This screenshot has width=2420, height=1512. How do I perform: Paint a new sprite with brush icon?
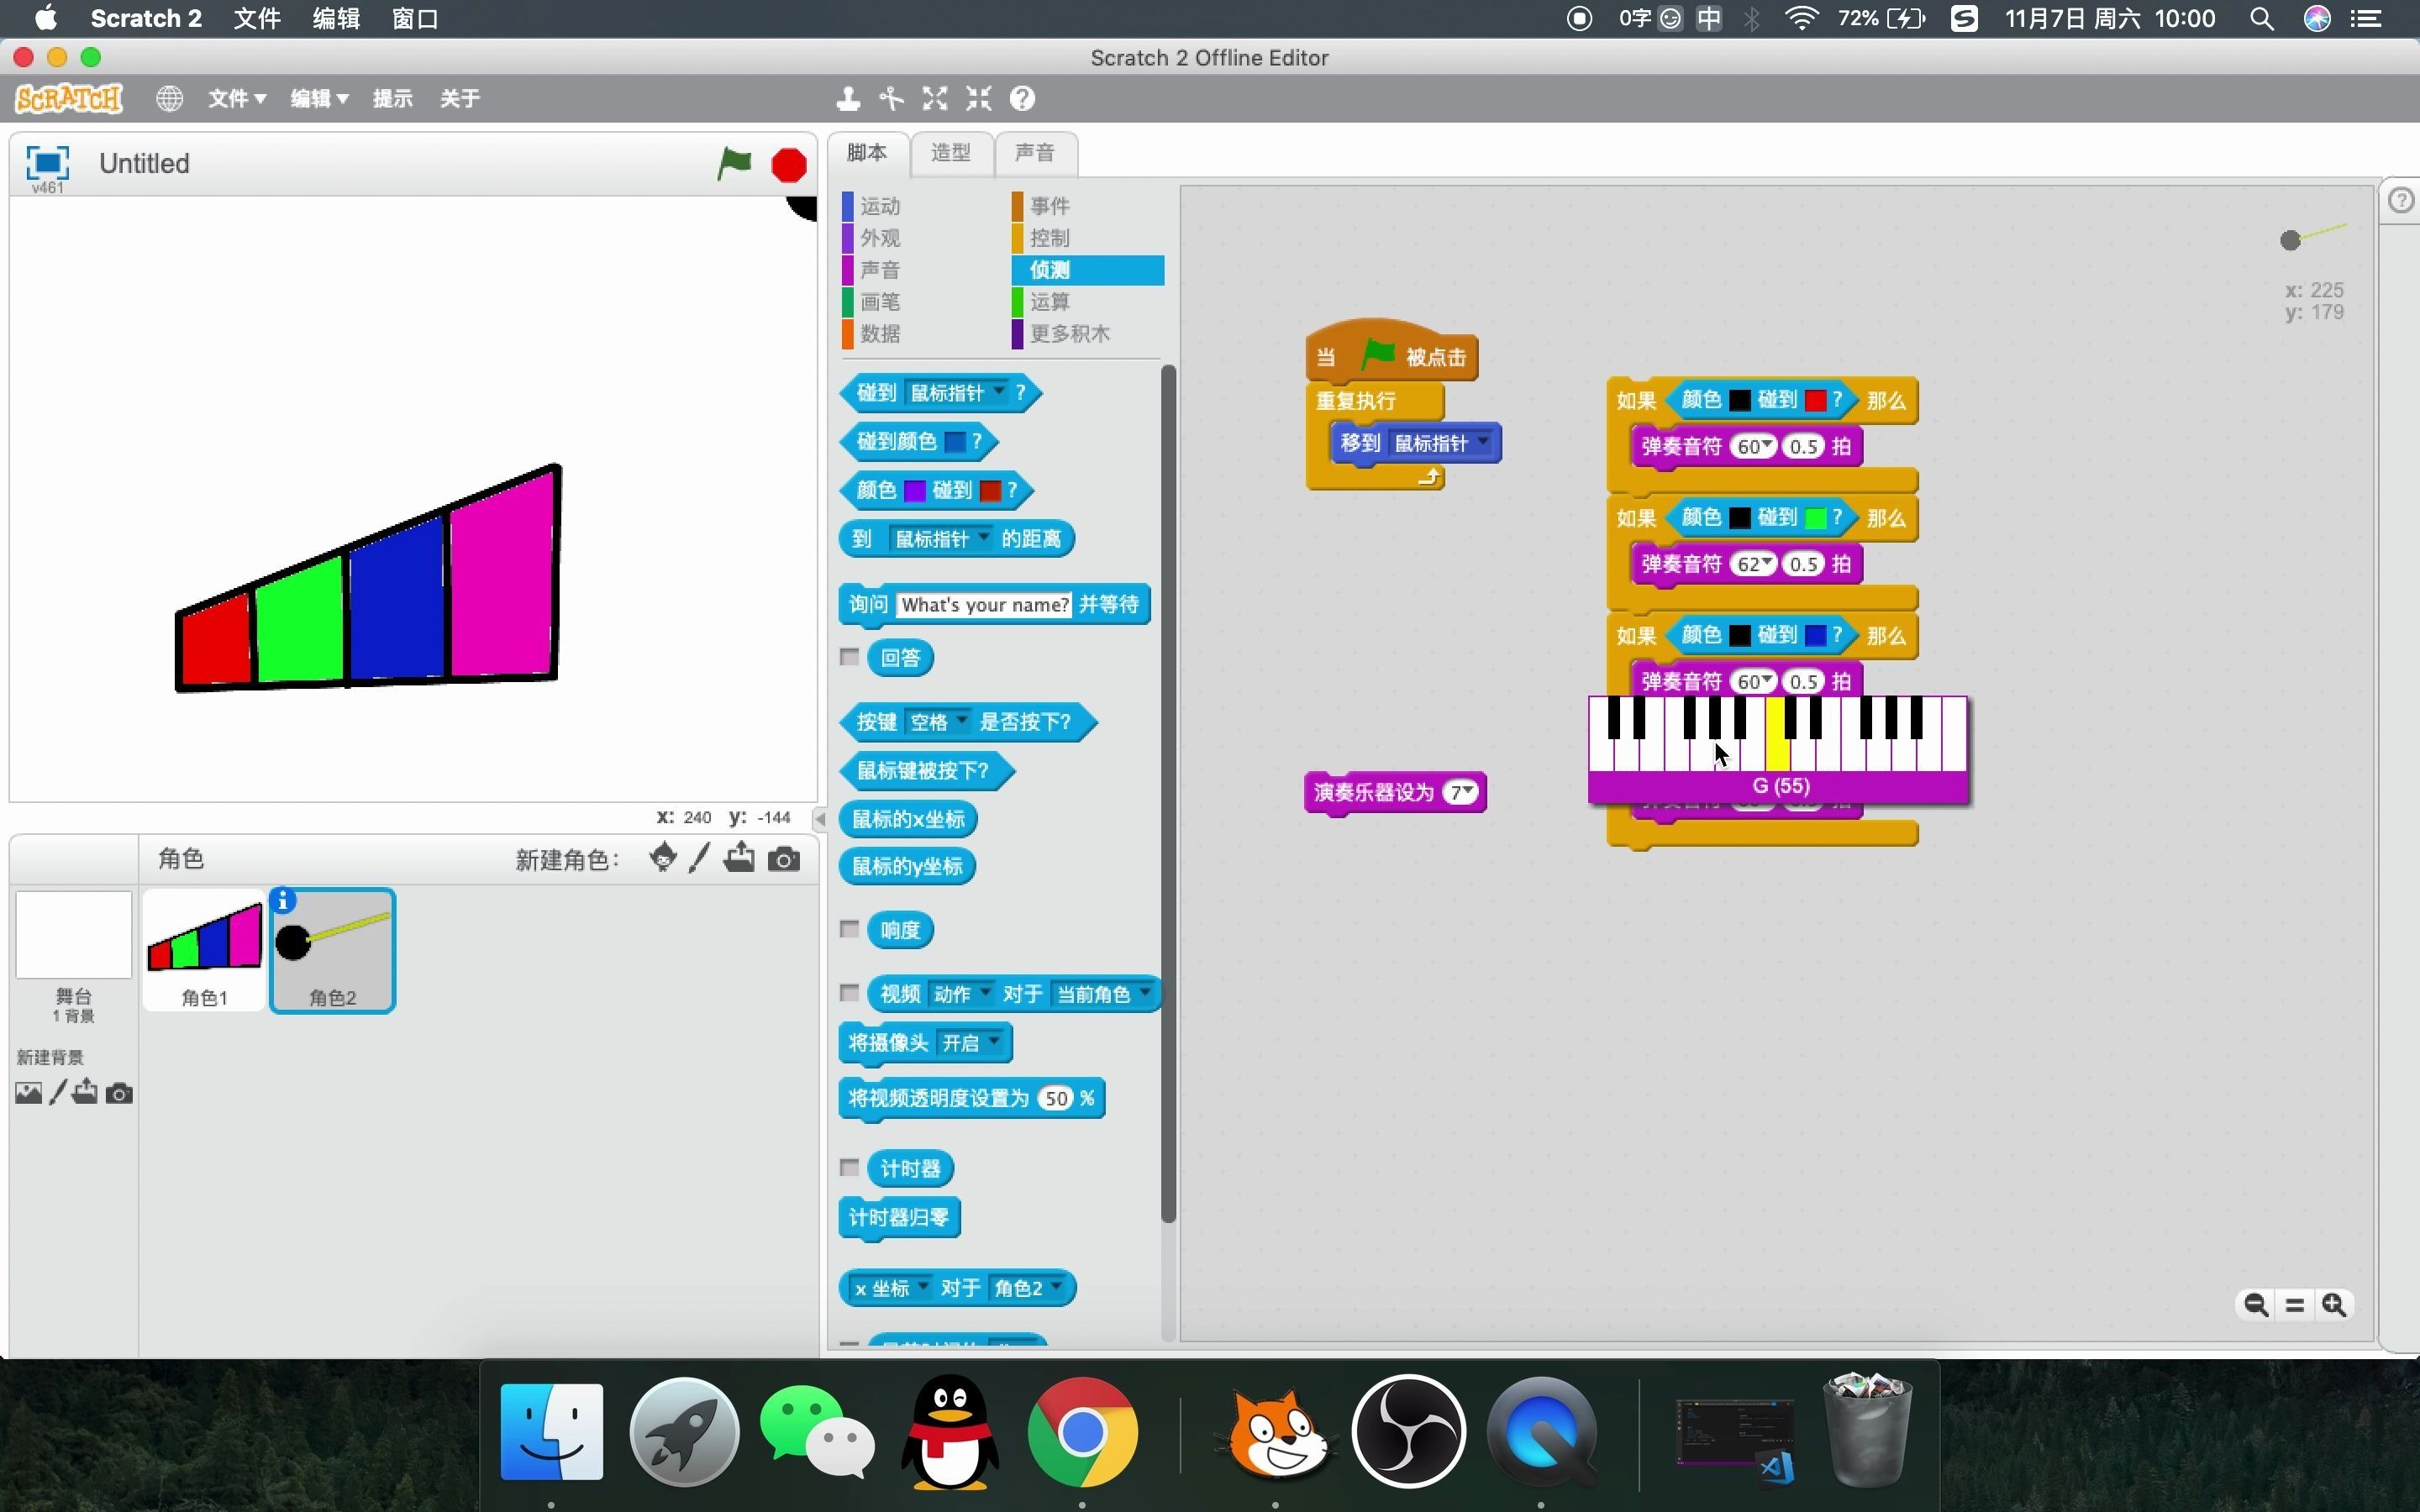(700, 858)
